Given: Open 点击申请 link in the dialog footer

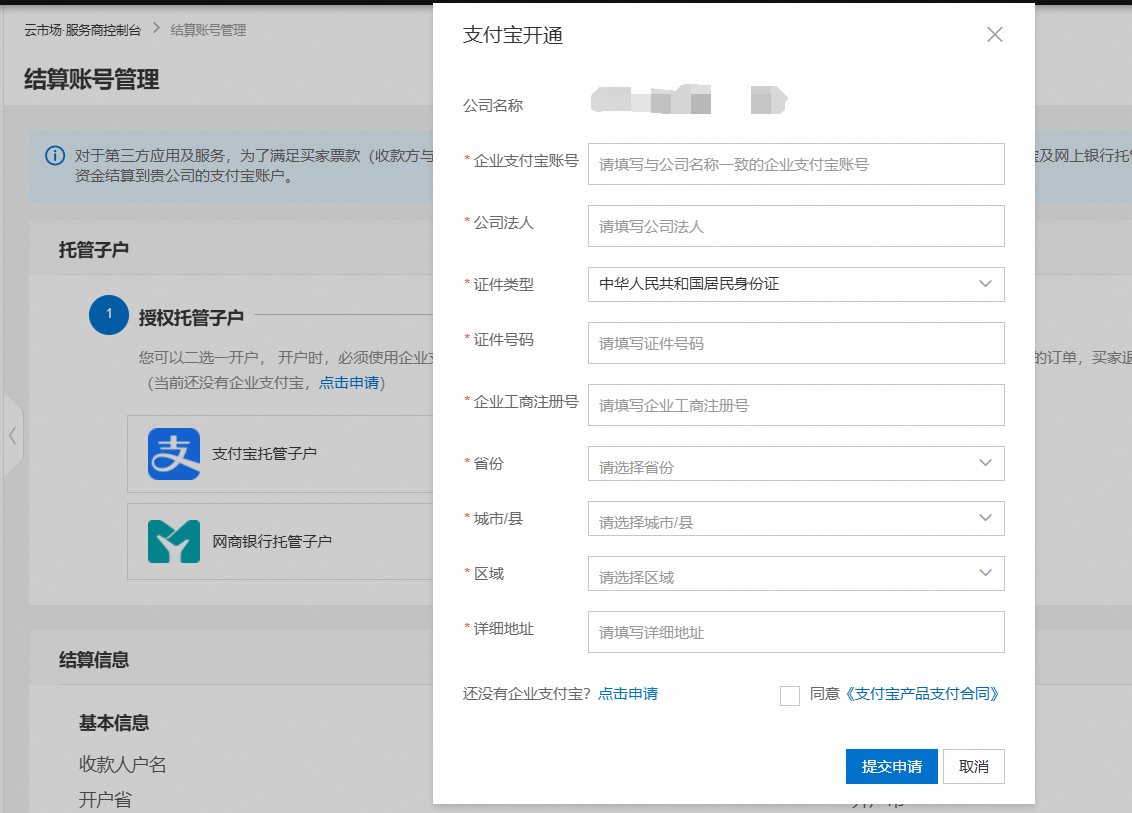Looking at the screenshot, I should (x=628, y=694).
